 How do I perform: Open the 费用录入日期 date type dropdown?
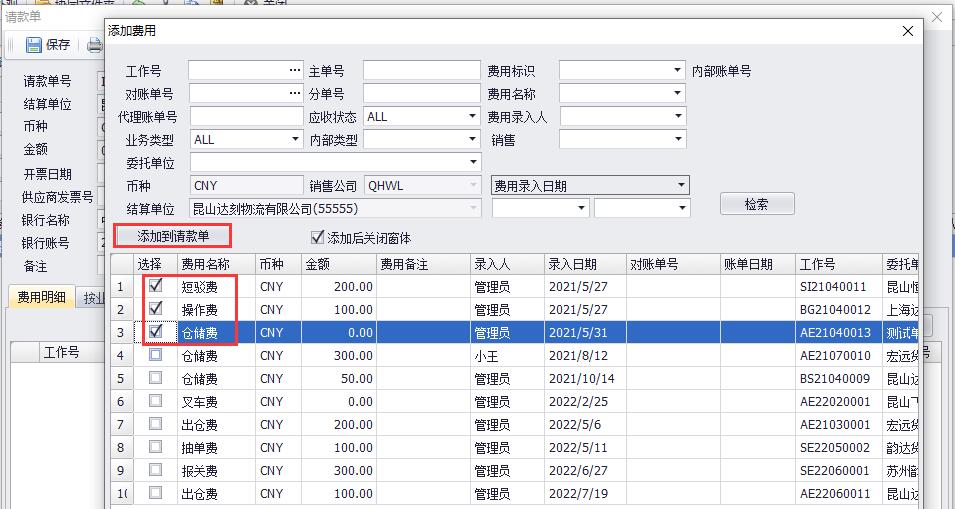point(681,186)
